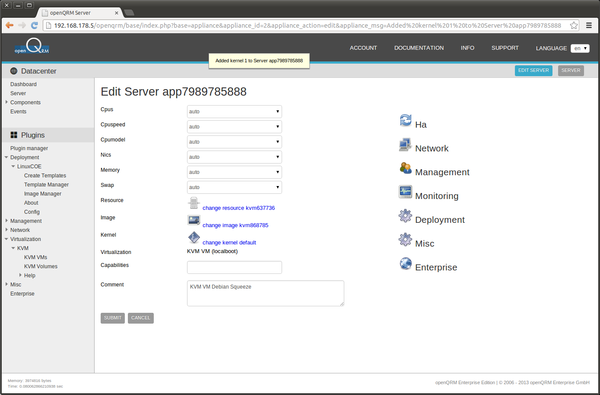Open the Language selector dropdown
The image size is (600, 395).
point(580,48)
